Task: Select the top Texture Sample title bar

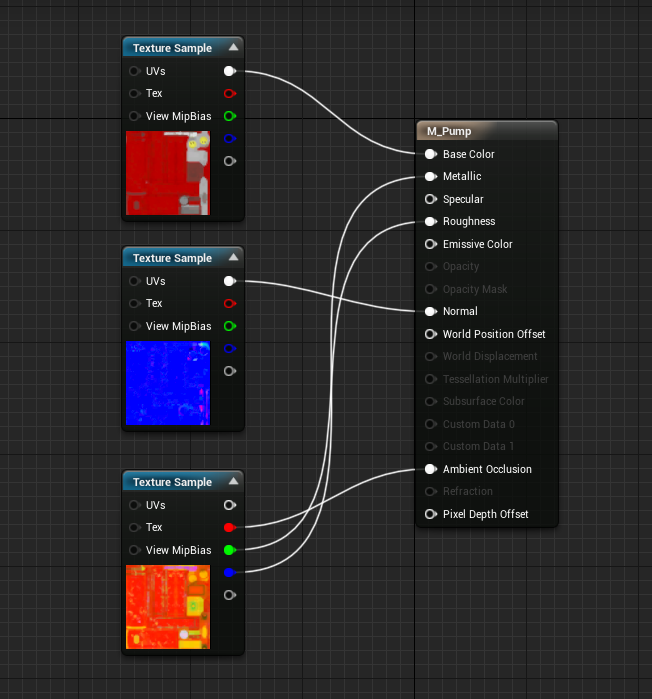Action: [183, 48]
